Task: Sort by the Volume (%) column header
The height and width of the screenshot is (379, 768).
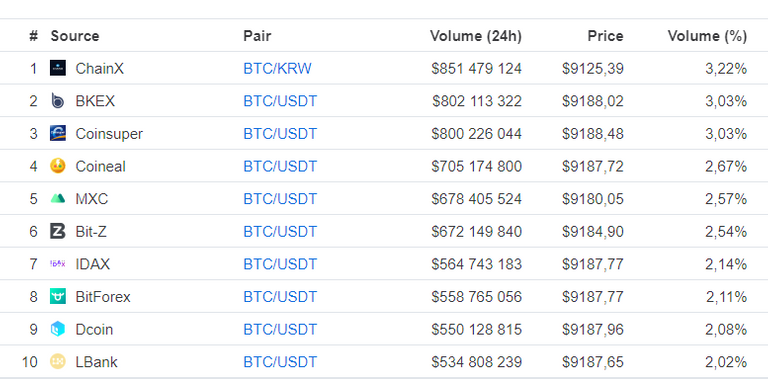Action: pos(707,36)
